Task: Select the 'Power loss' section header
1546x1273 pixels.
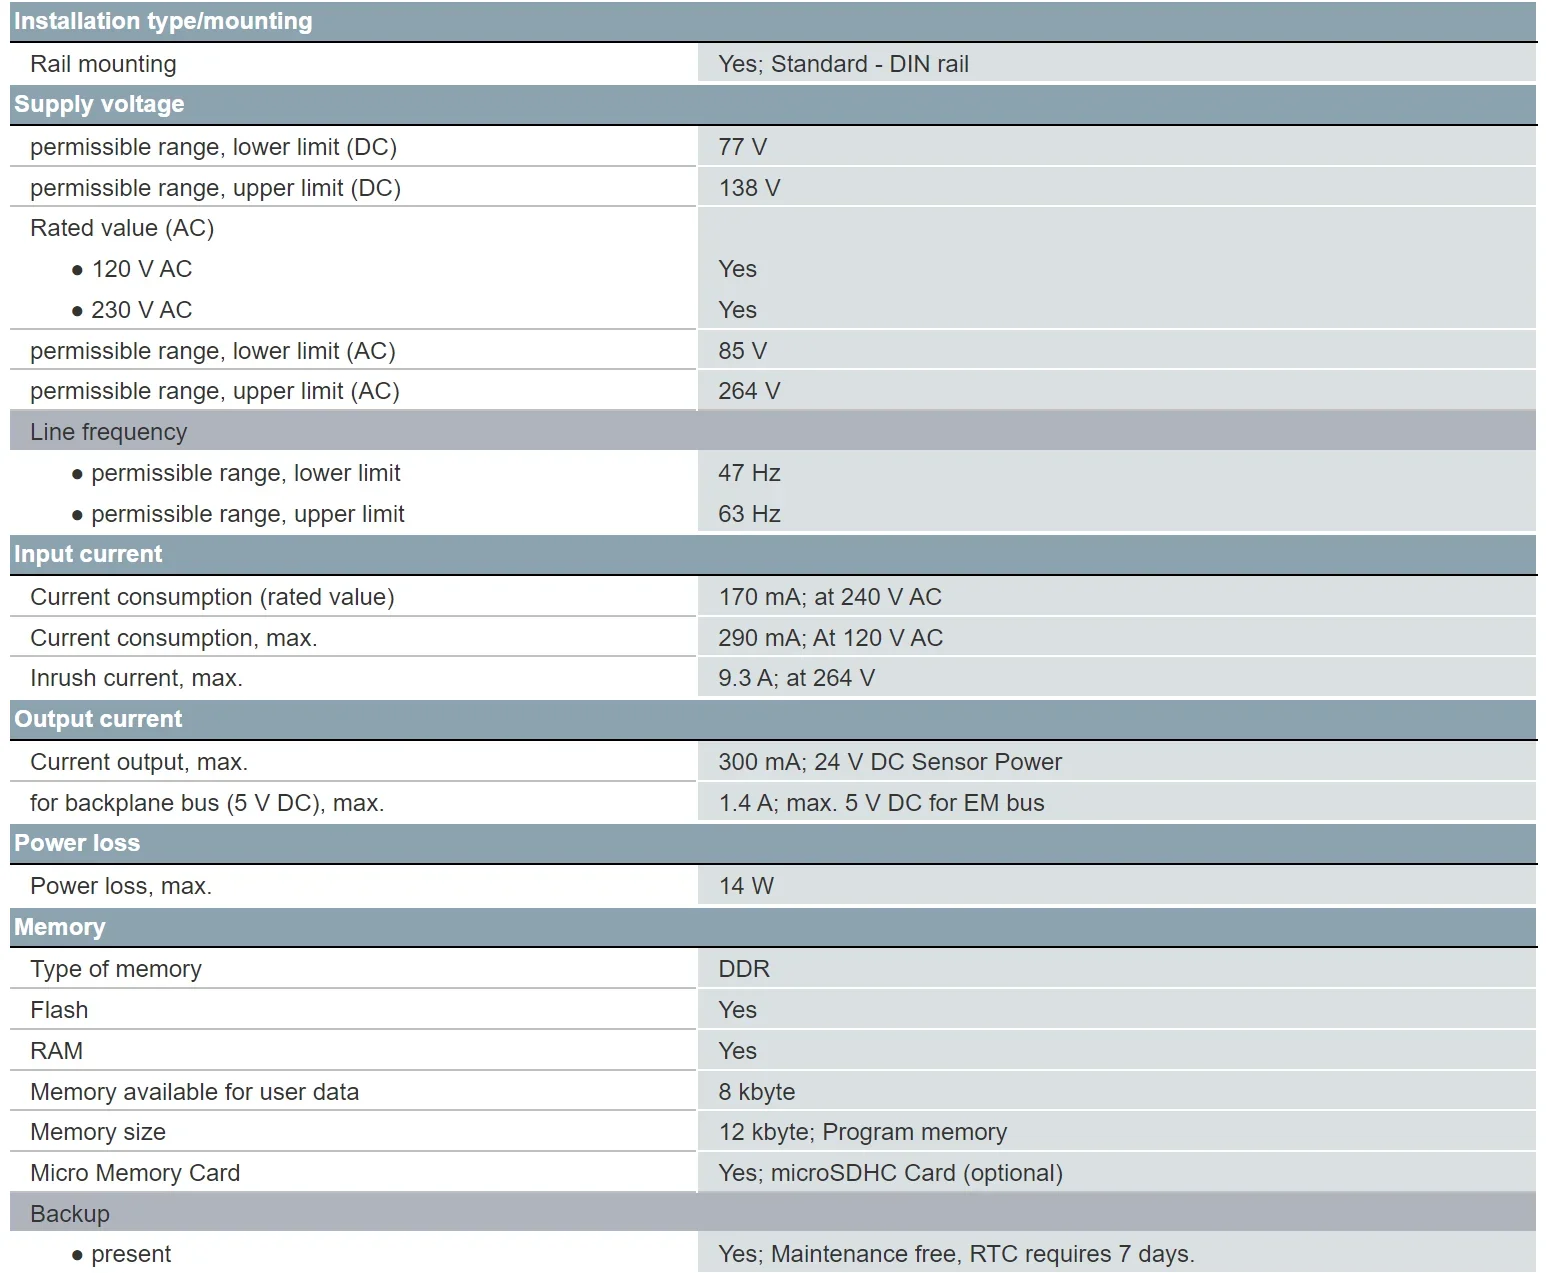Action: (x=773, y=843)
